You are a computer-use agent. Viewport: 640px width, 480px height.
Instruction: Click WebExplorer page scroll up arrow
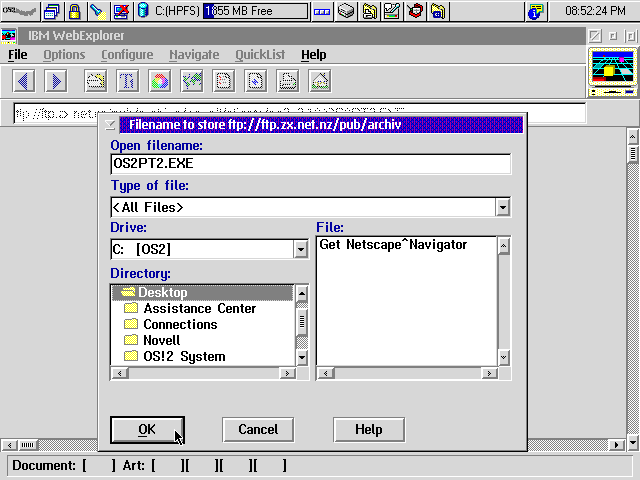tap(633, 137)
